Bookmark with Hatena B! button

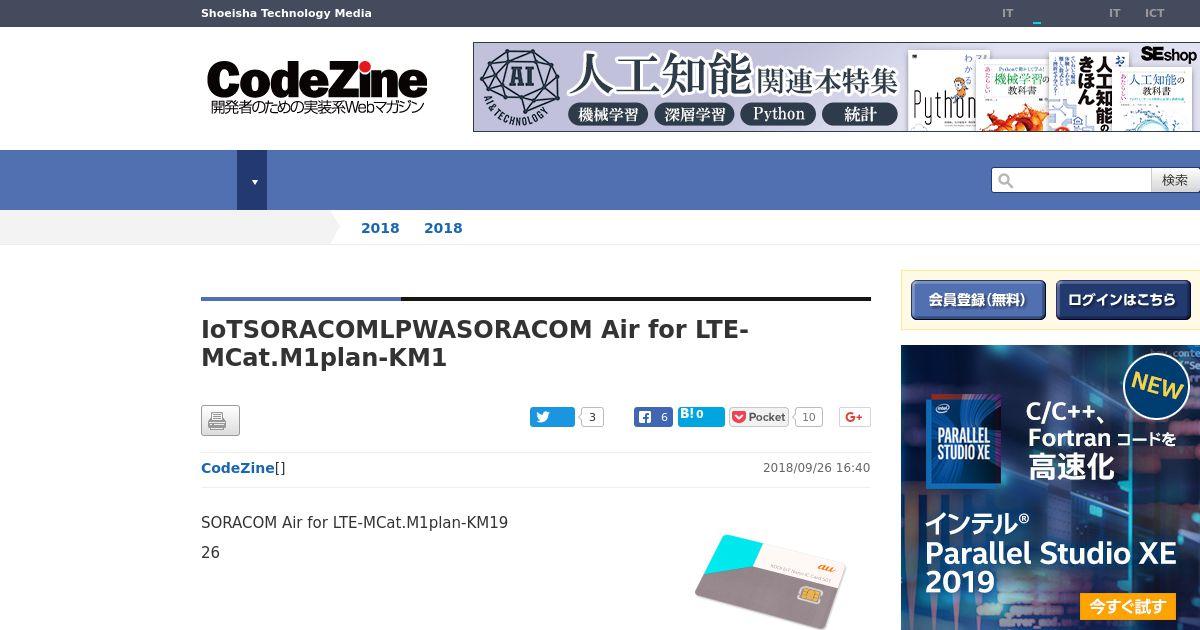click(x=701, y=417)
